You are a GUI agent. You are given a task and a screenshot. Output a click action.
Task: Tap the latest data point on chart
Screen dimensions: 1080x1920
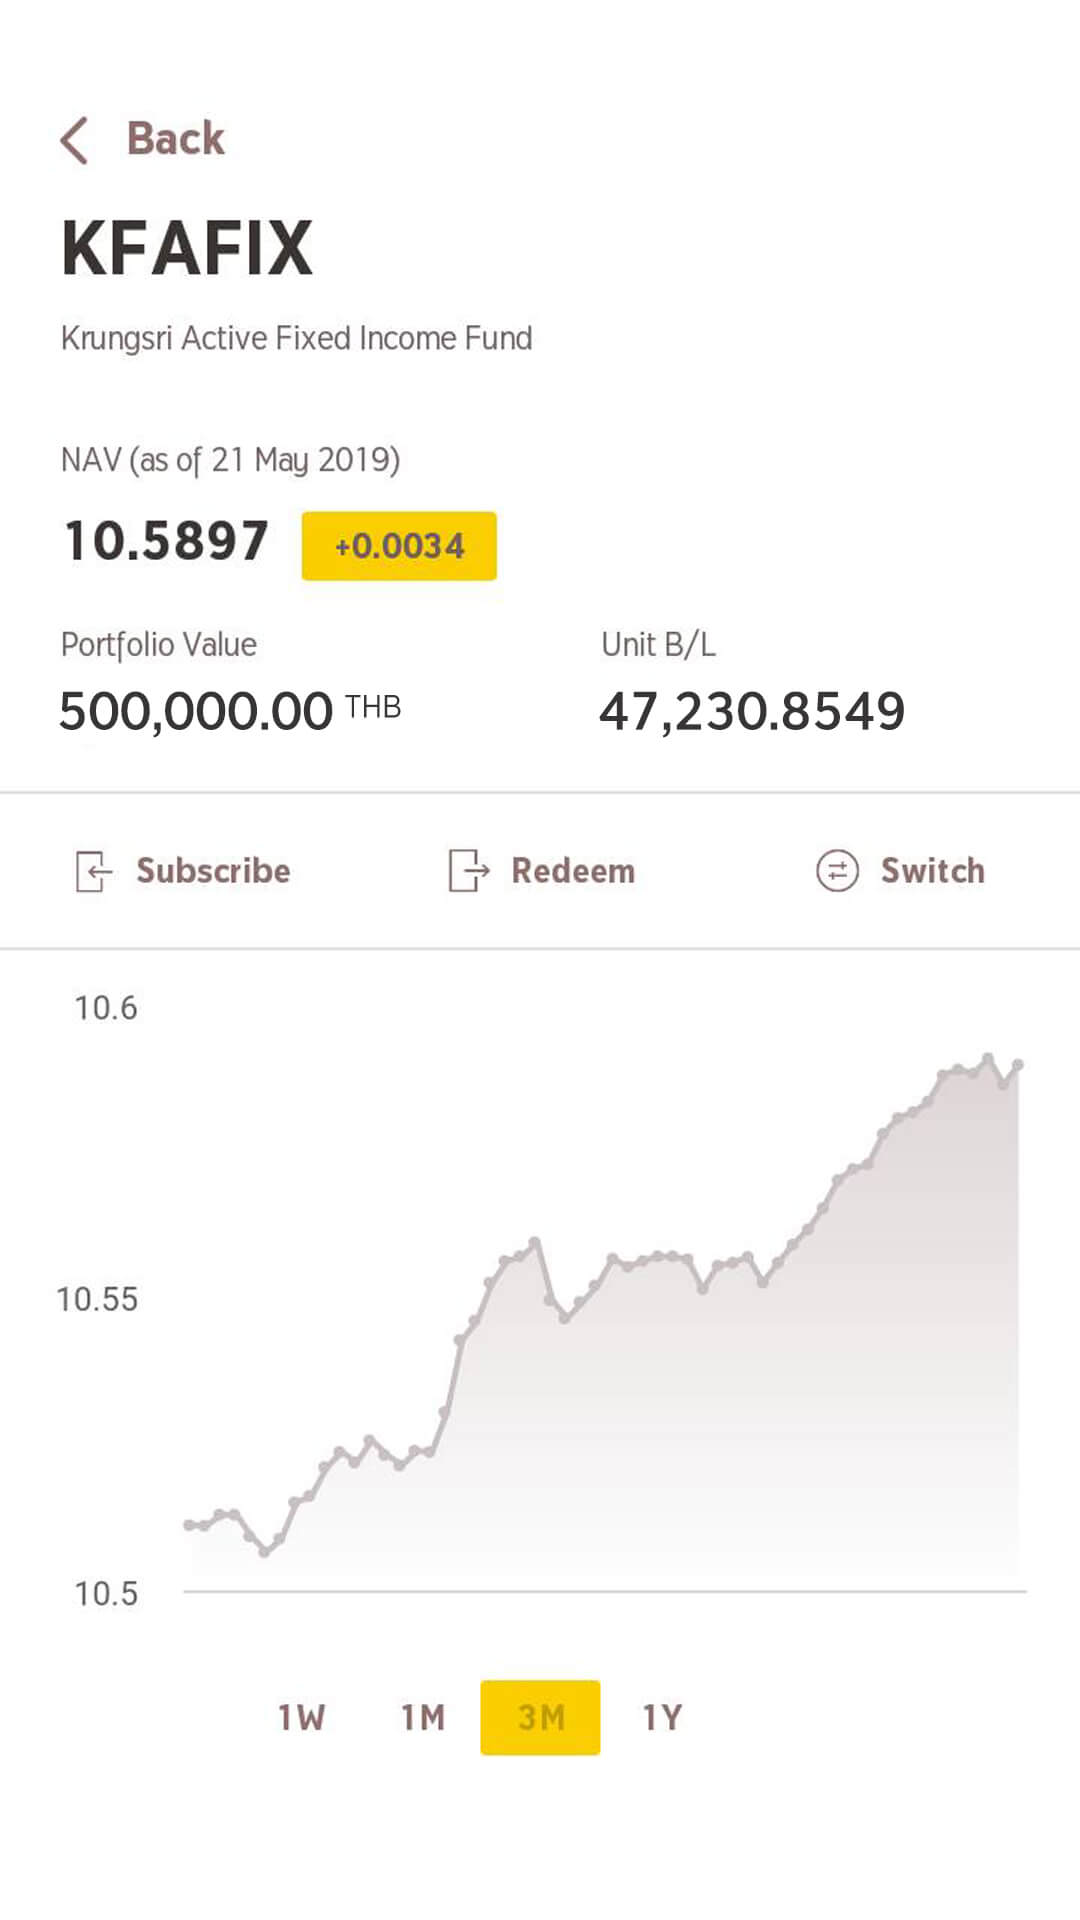[1018, 1065]
